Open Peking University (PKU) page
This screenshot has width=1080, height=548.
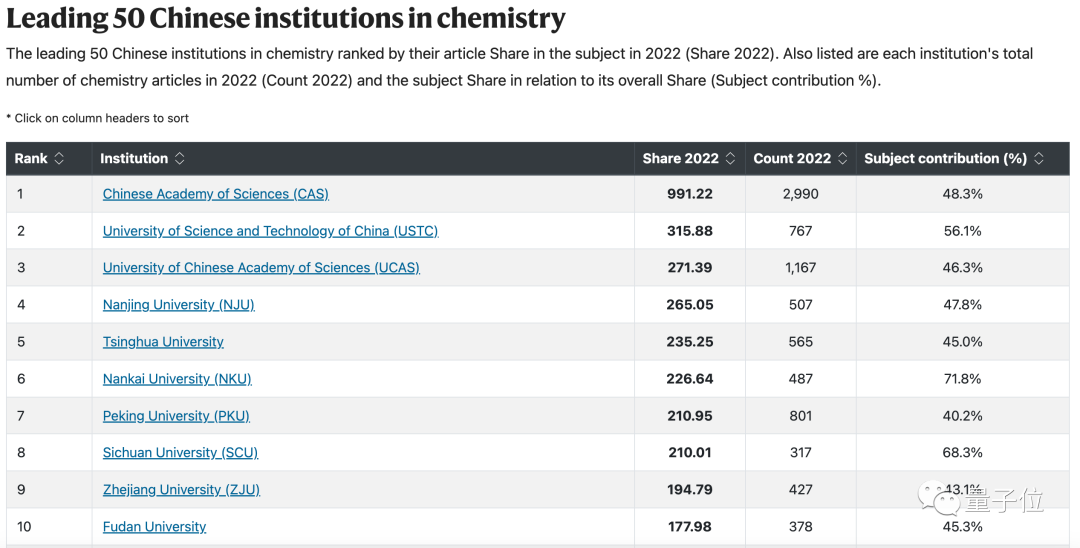(x=176, y=416)
